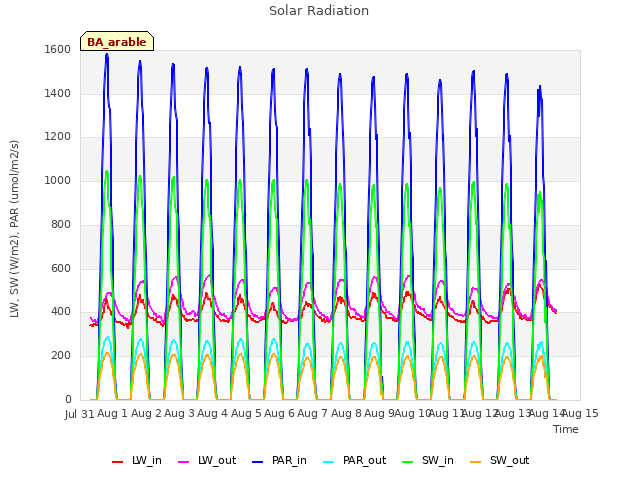The height and width of the screenshot is (480, 640).
Task: Click the orange SW_out legend swatch
Action: 476,462
